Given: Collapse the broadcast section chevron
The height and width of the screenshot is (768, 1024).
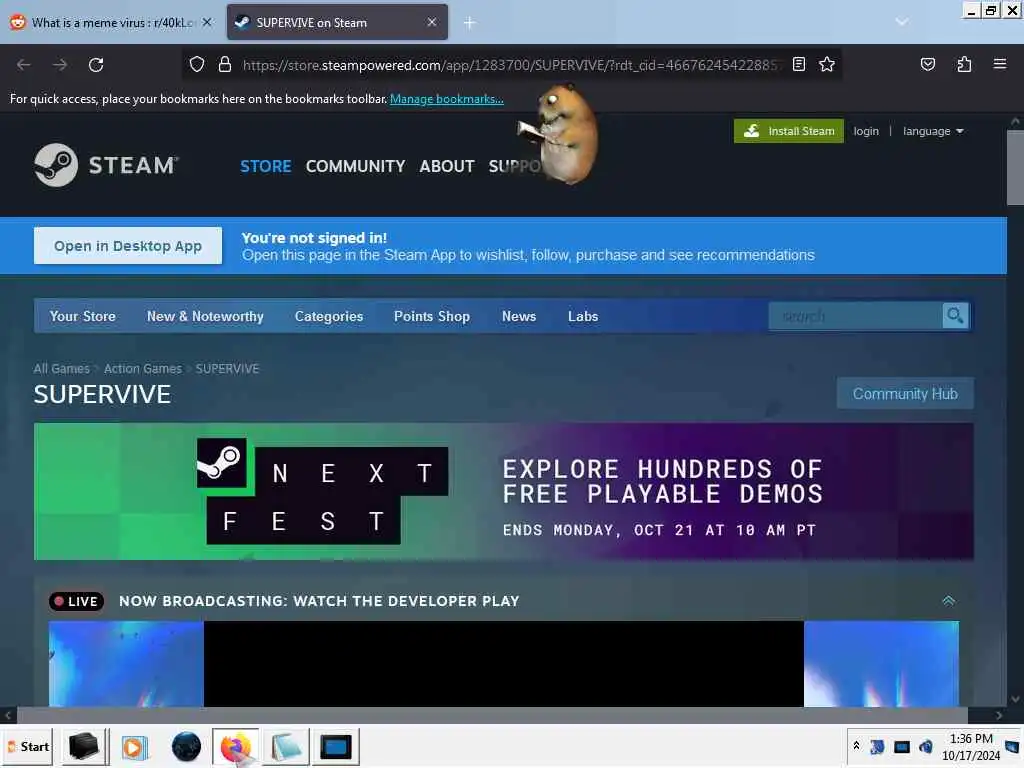Looking at the screenshot, I should 948,601.
